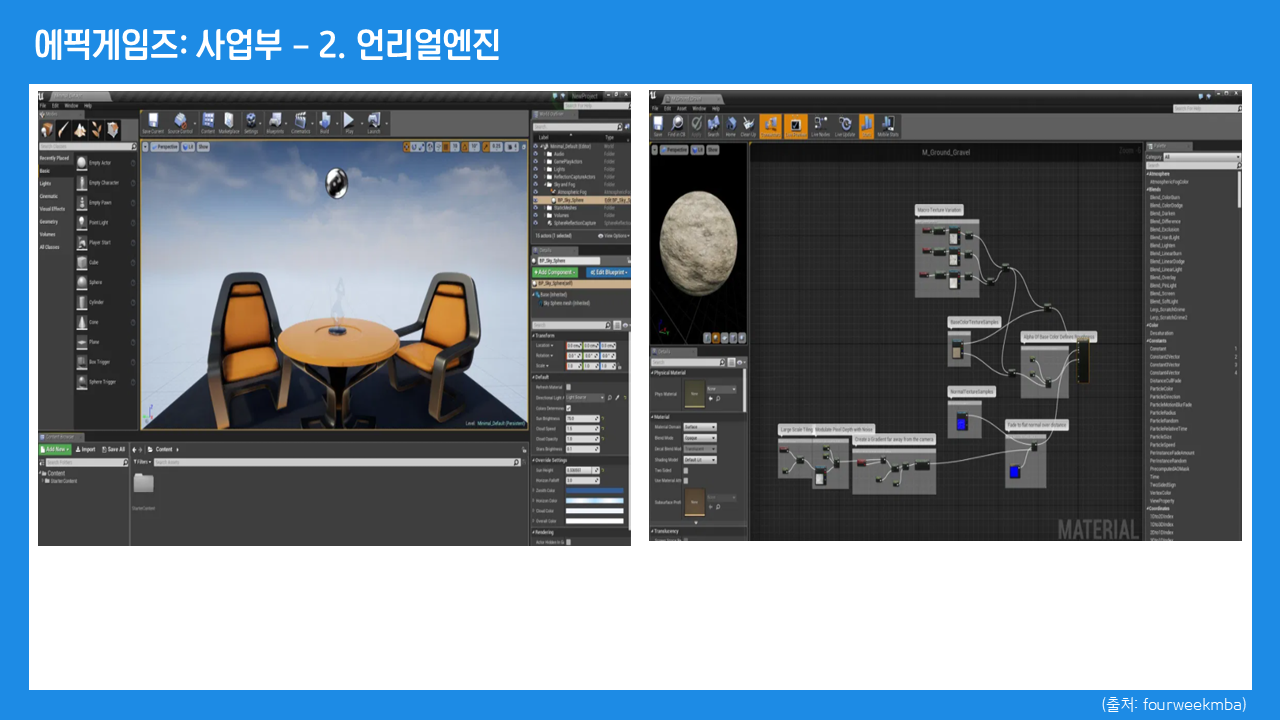The image size is (1280, 720).
Task: Toggle the Connectors toolbar button in material editor
Action: (x=771, y=126)
